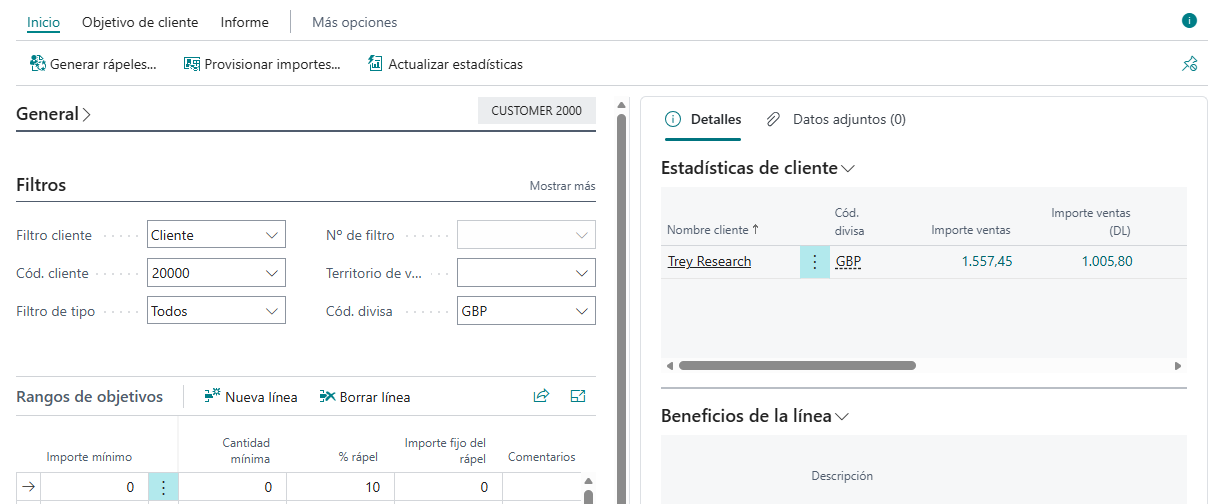Image resolution: width=1214 pixels, height=504 pixels.
Task: Open row options for Trey Research
Action: (x=814, y=262)
